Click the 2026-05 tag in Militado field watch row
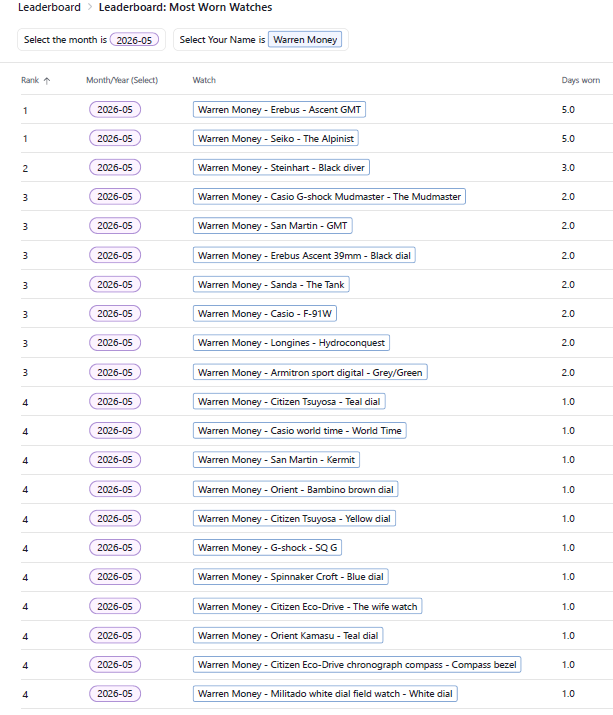Image resolution: width=613 pixels, height=715 pixels. [x=115, y=694]
